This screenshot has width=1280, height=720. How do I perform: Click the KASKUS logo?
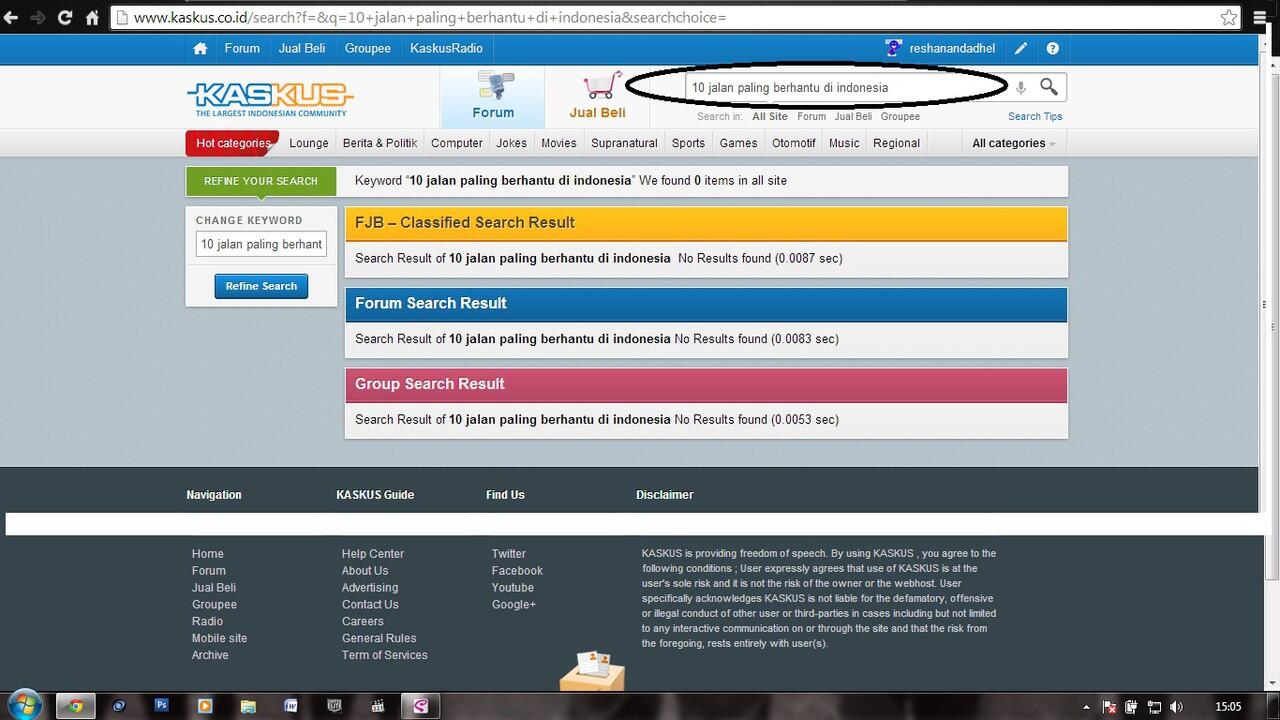click(x=270, y=98)
